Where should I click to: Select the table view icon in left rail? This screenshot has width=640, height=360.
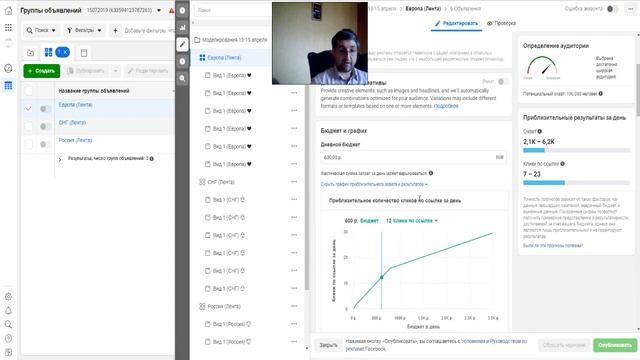(8, 85)
